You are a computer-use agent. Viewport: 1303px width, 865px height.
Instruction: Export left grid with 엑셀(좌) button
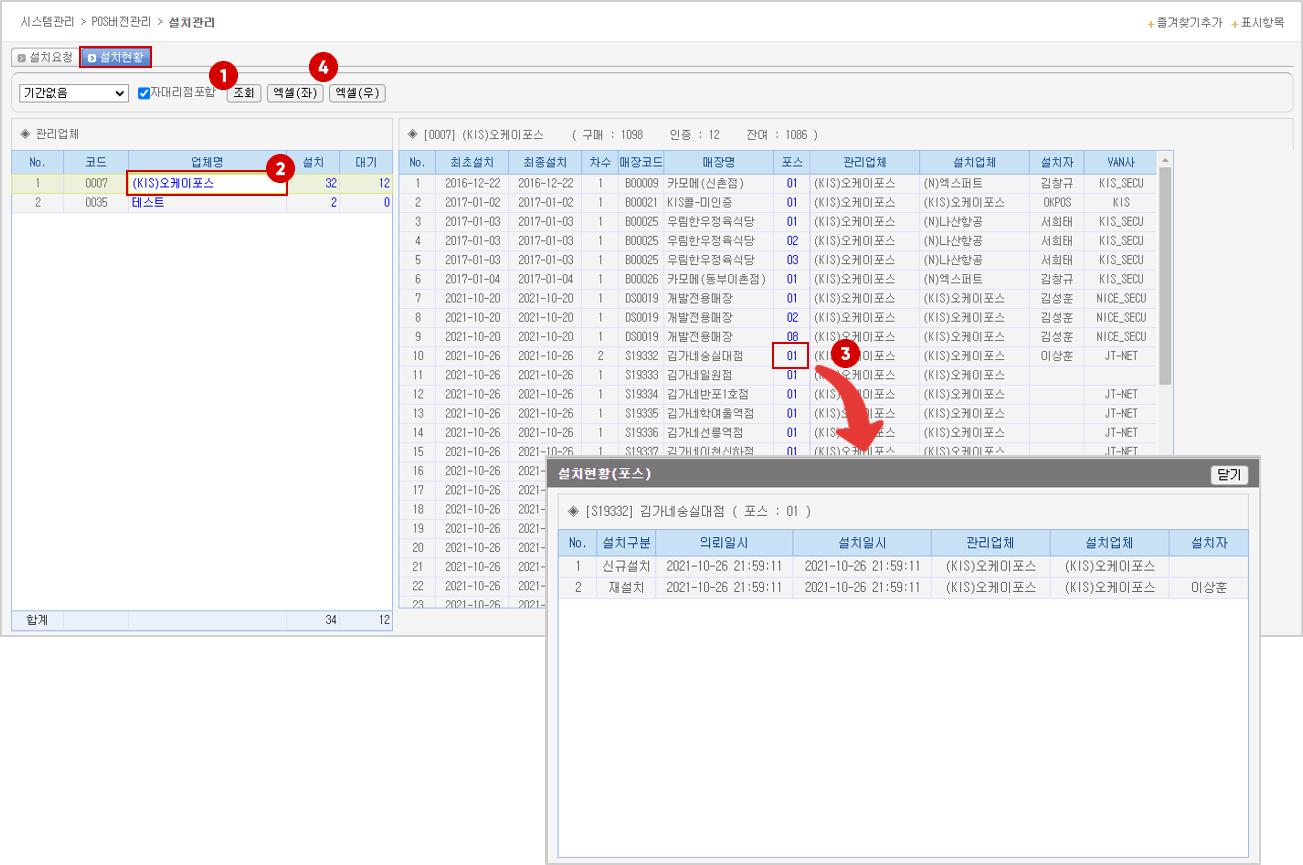(x=295, y=93)
